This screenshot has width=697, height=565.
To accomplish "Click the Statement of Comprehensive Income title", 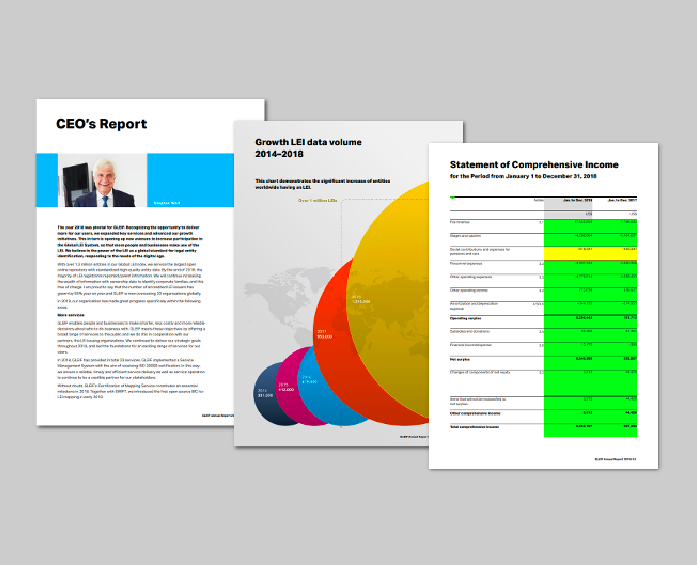I will [534, 164].
